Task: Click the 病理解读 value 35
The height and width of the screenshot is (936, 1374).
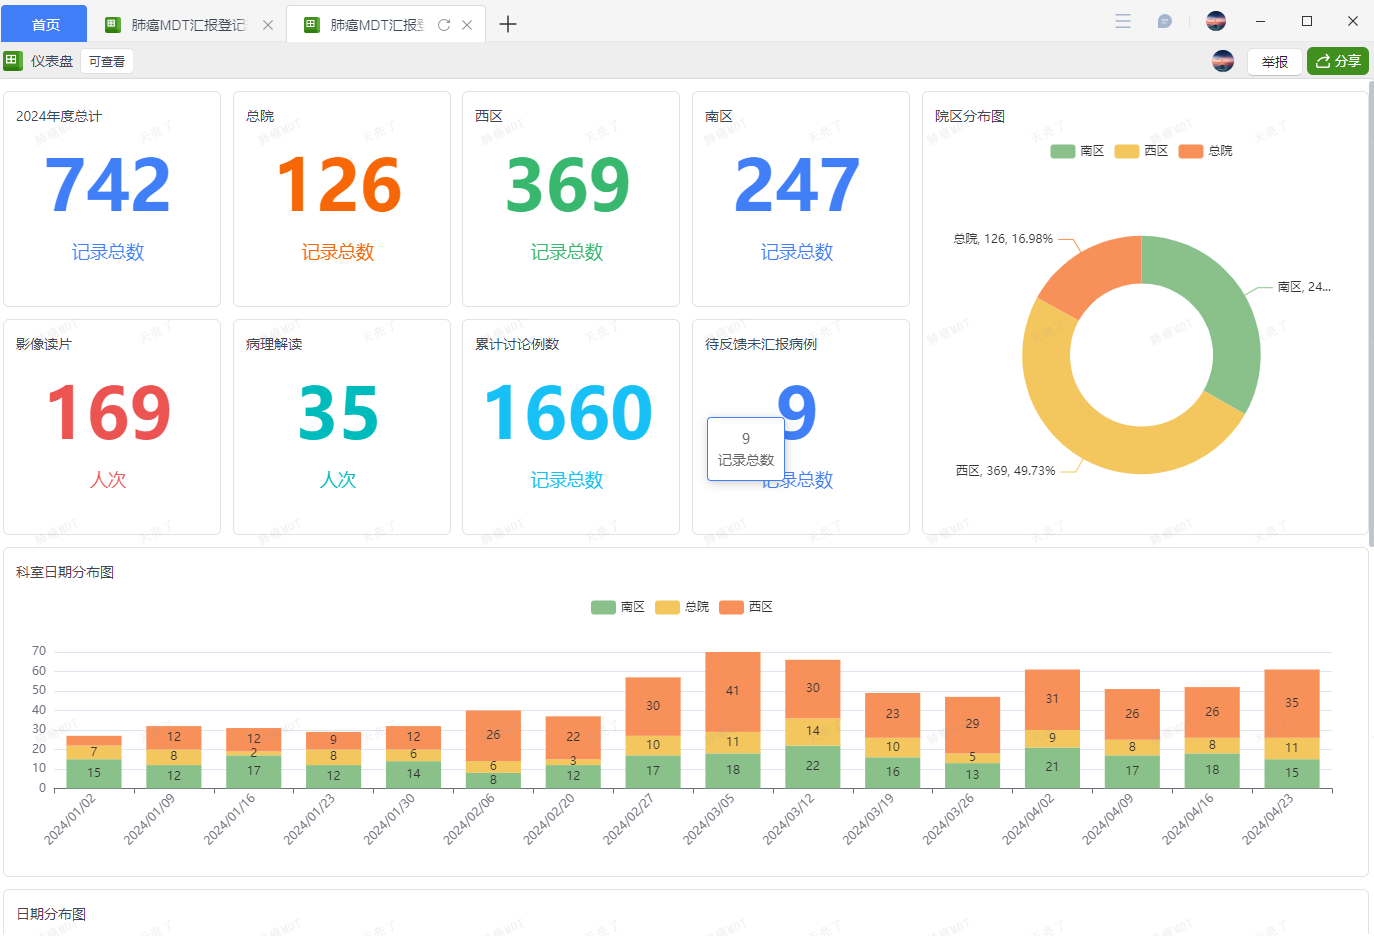Action: coord(338,413)
